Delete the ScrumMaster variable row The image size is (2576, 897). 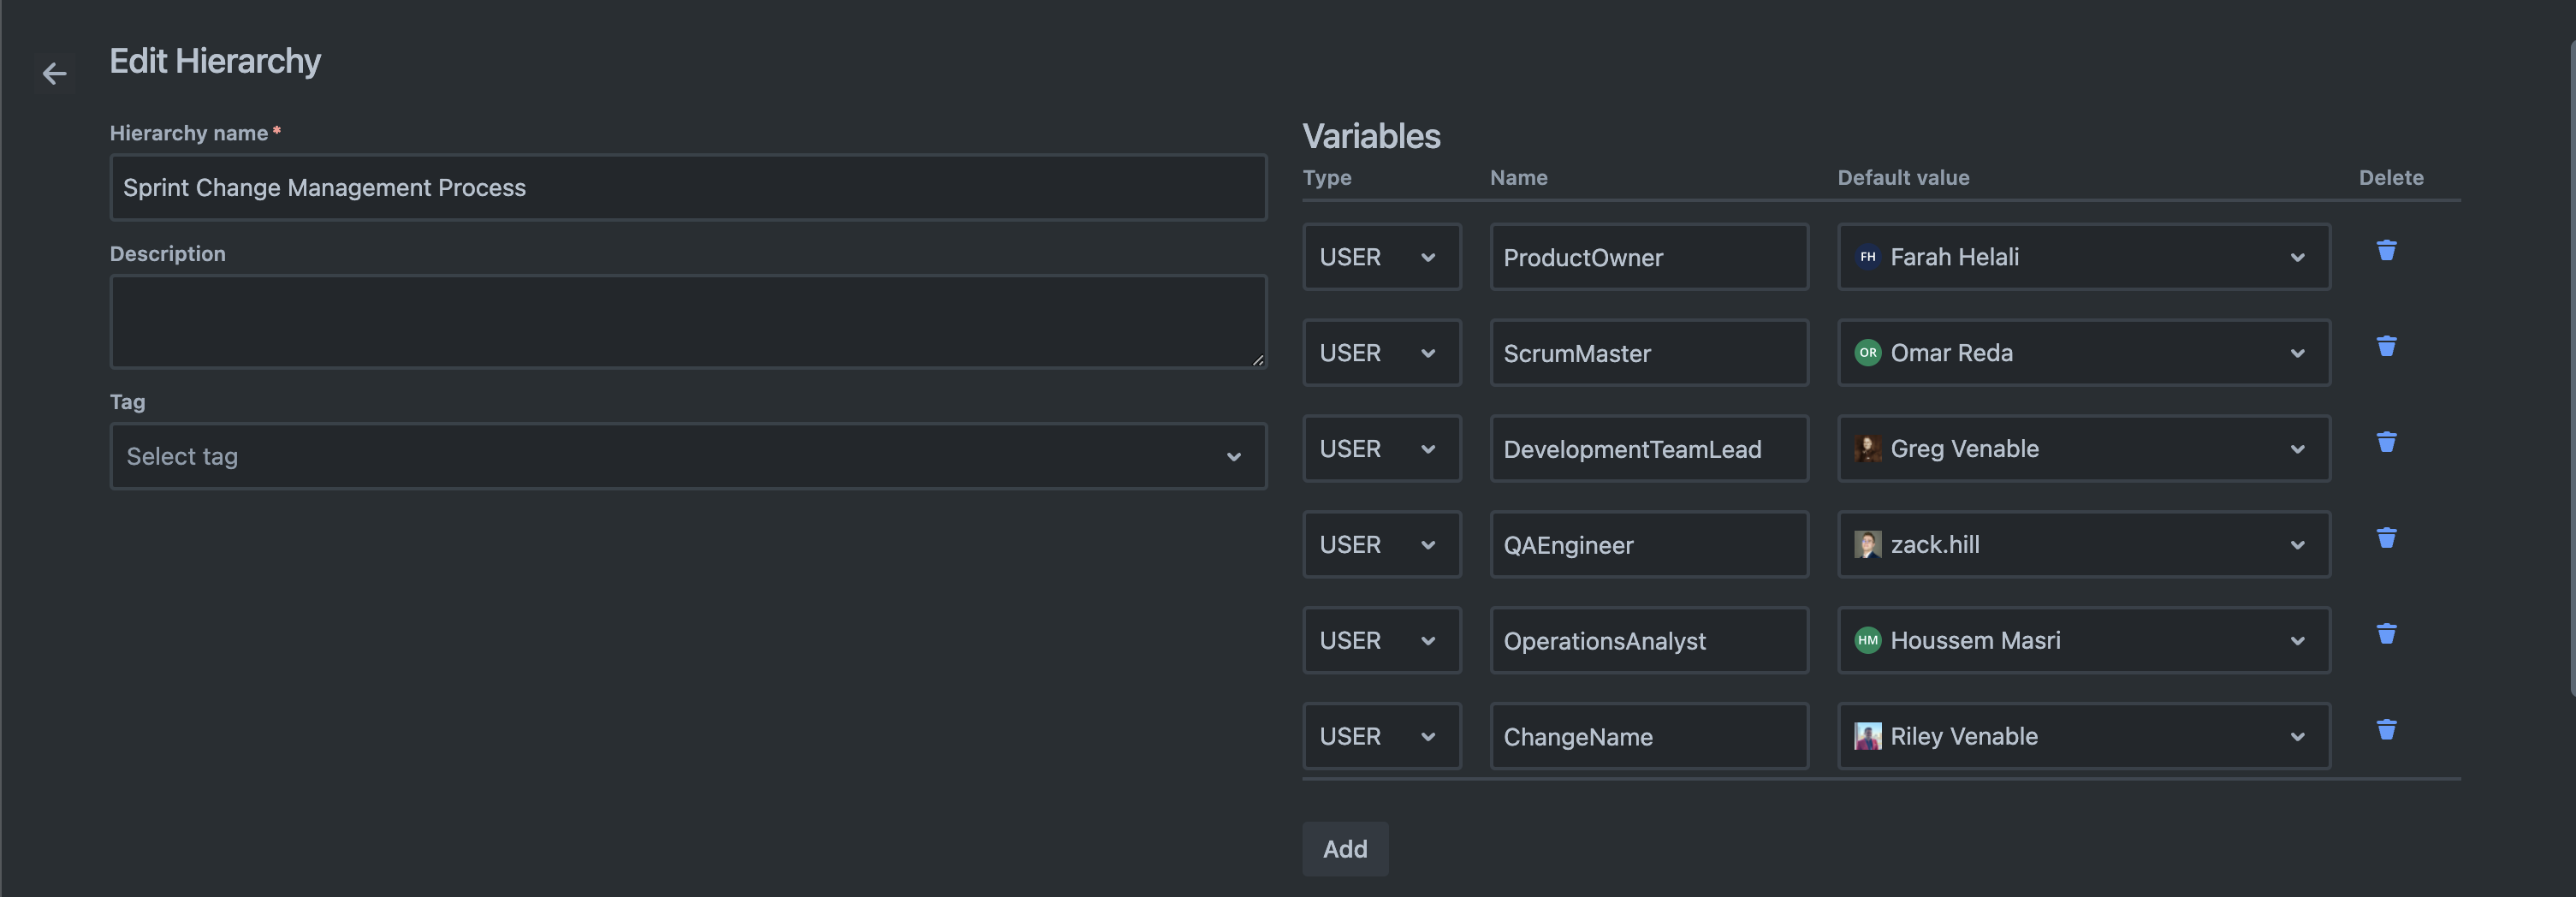pos(2386,346)
